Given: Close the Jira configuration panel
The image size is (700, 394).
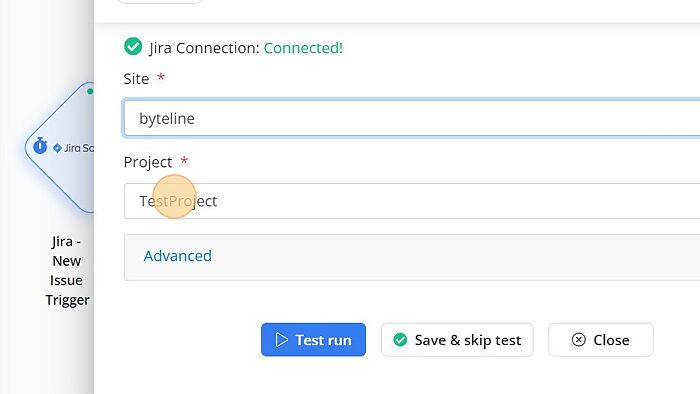Looking at the screenshot, I should point(600,340).
